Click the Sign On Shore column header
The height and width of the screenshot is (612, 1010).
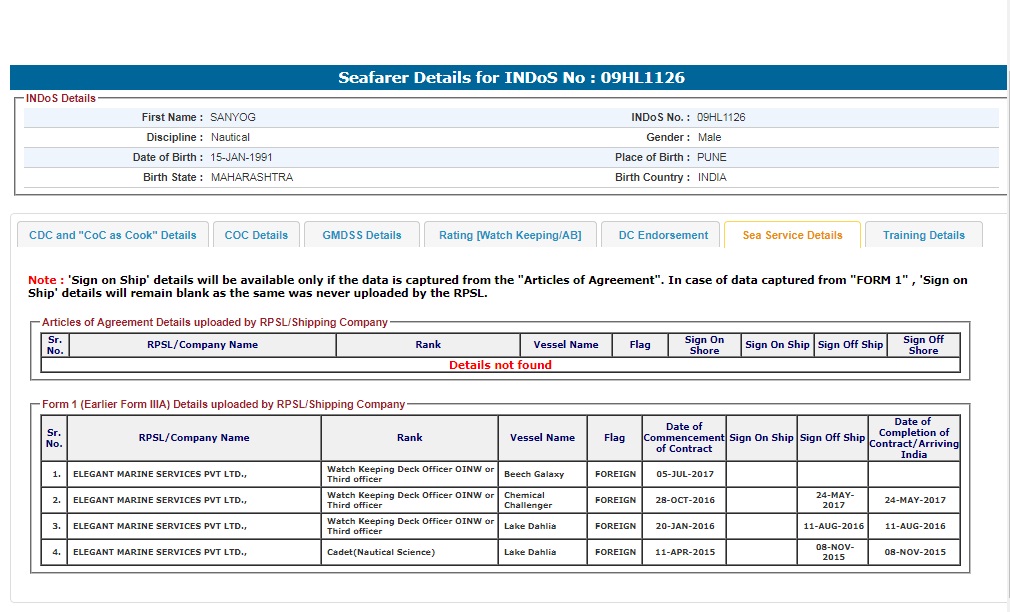point(704,345)
